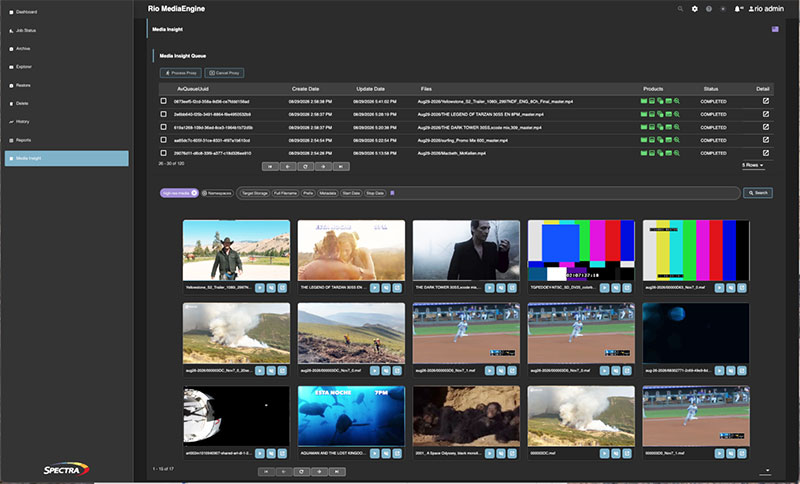Open History in the sidebar
This screenshot has height=484, width=800.
(x=22, y=122)
